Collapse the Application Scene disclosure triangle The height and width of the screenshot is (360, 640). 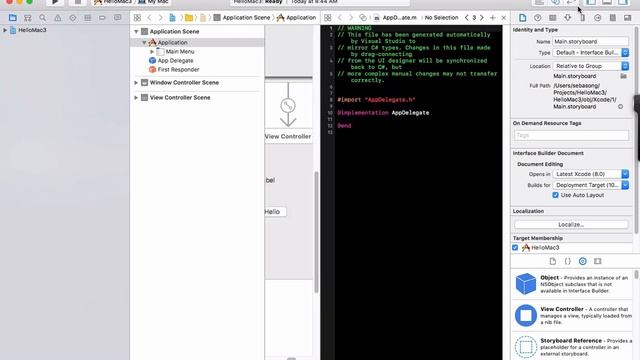[136, 31]
